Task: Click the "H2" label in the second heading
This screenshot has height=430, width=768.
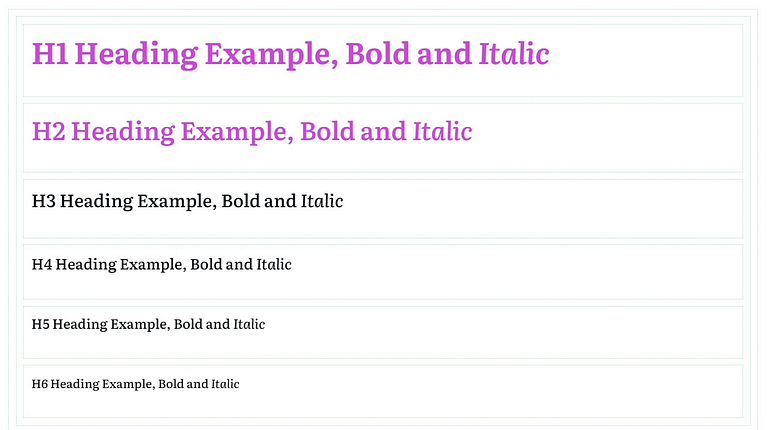Action: pyautogui.click(x=48, y=131)
